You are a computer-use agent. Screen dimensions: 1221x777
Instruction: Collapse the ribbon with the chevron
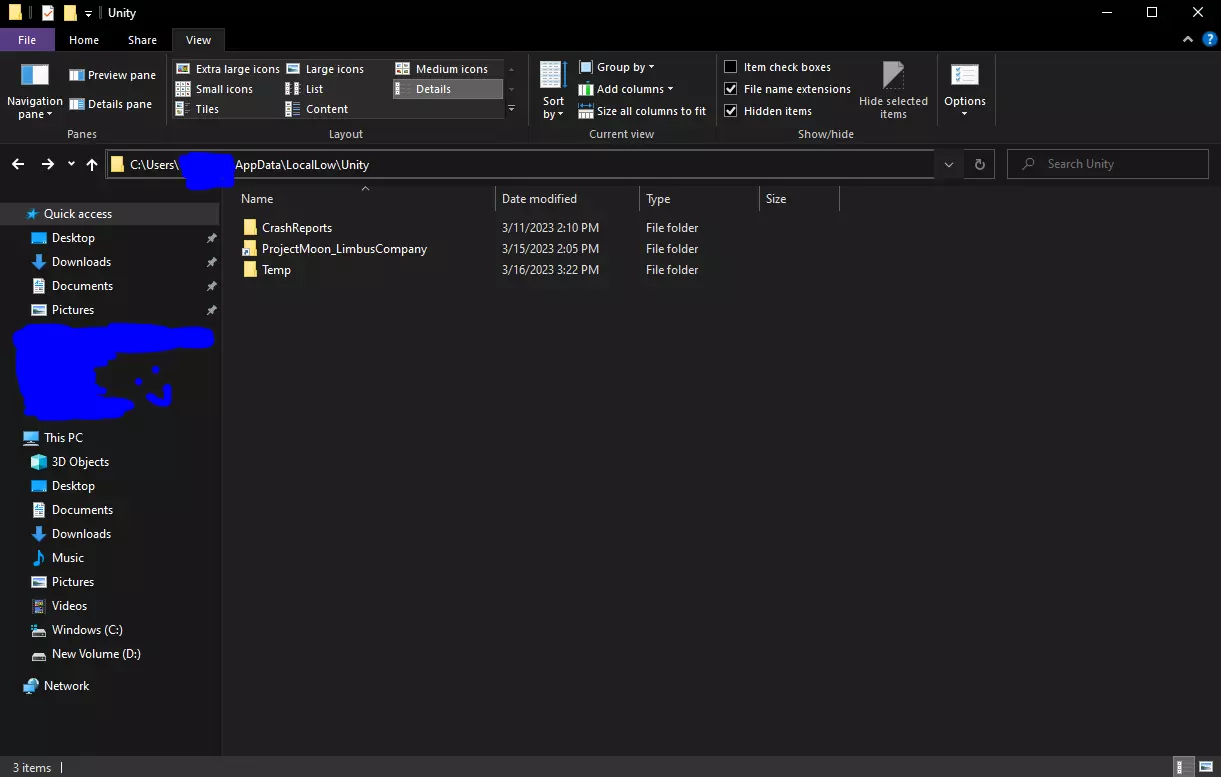(x=1188, y=40)
